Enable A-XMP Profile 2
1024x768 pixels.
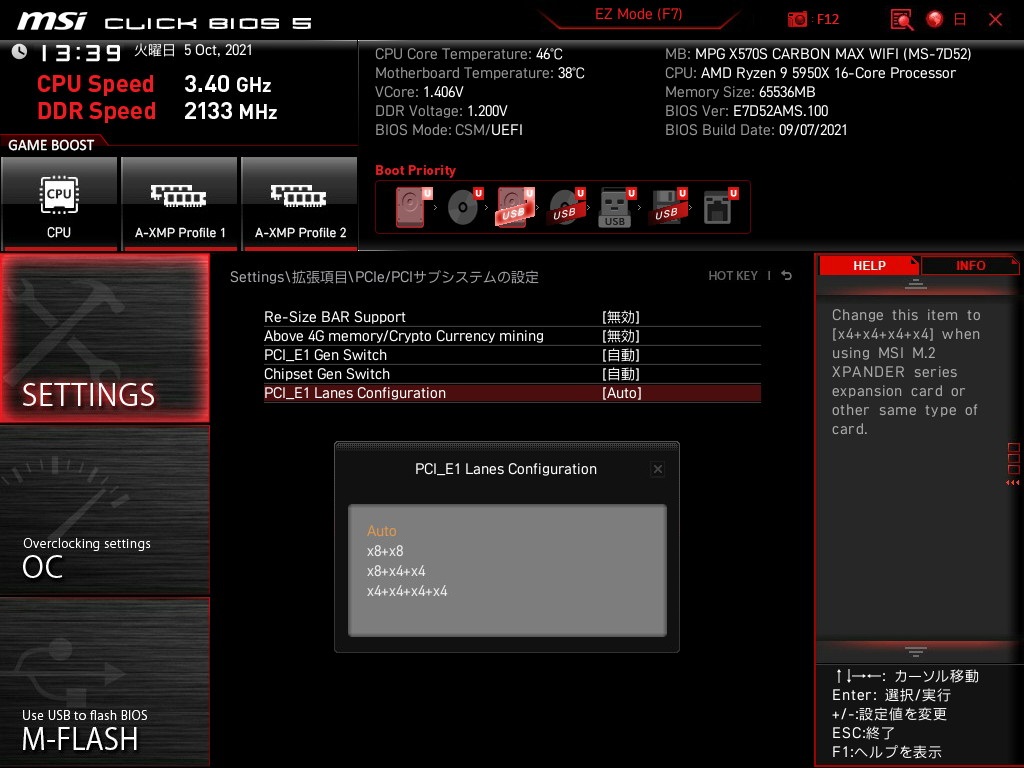click(x=300, y=203)
